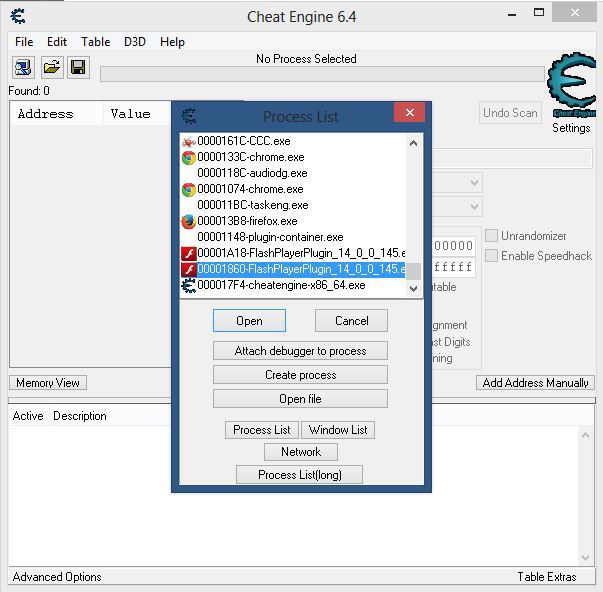The height and width of the screenshot is (592, 603).
Task: Expand the upper scan dropdown arrow
Action: click(x=475, y=183)
